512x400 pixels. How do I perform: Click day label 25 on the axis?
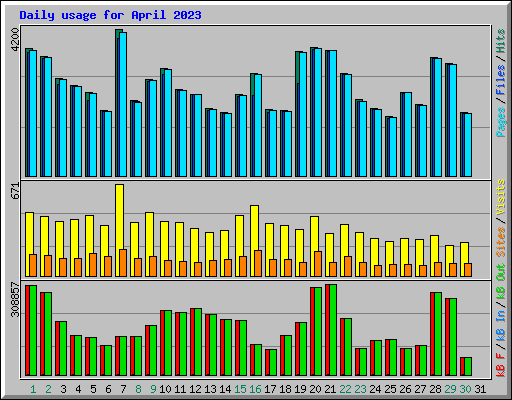click(390, 389)
